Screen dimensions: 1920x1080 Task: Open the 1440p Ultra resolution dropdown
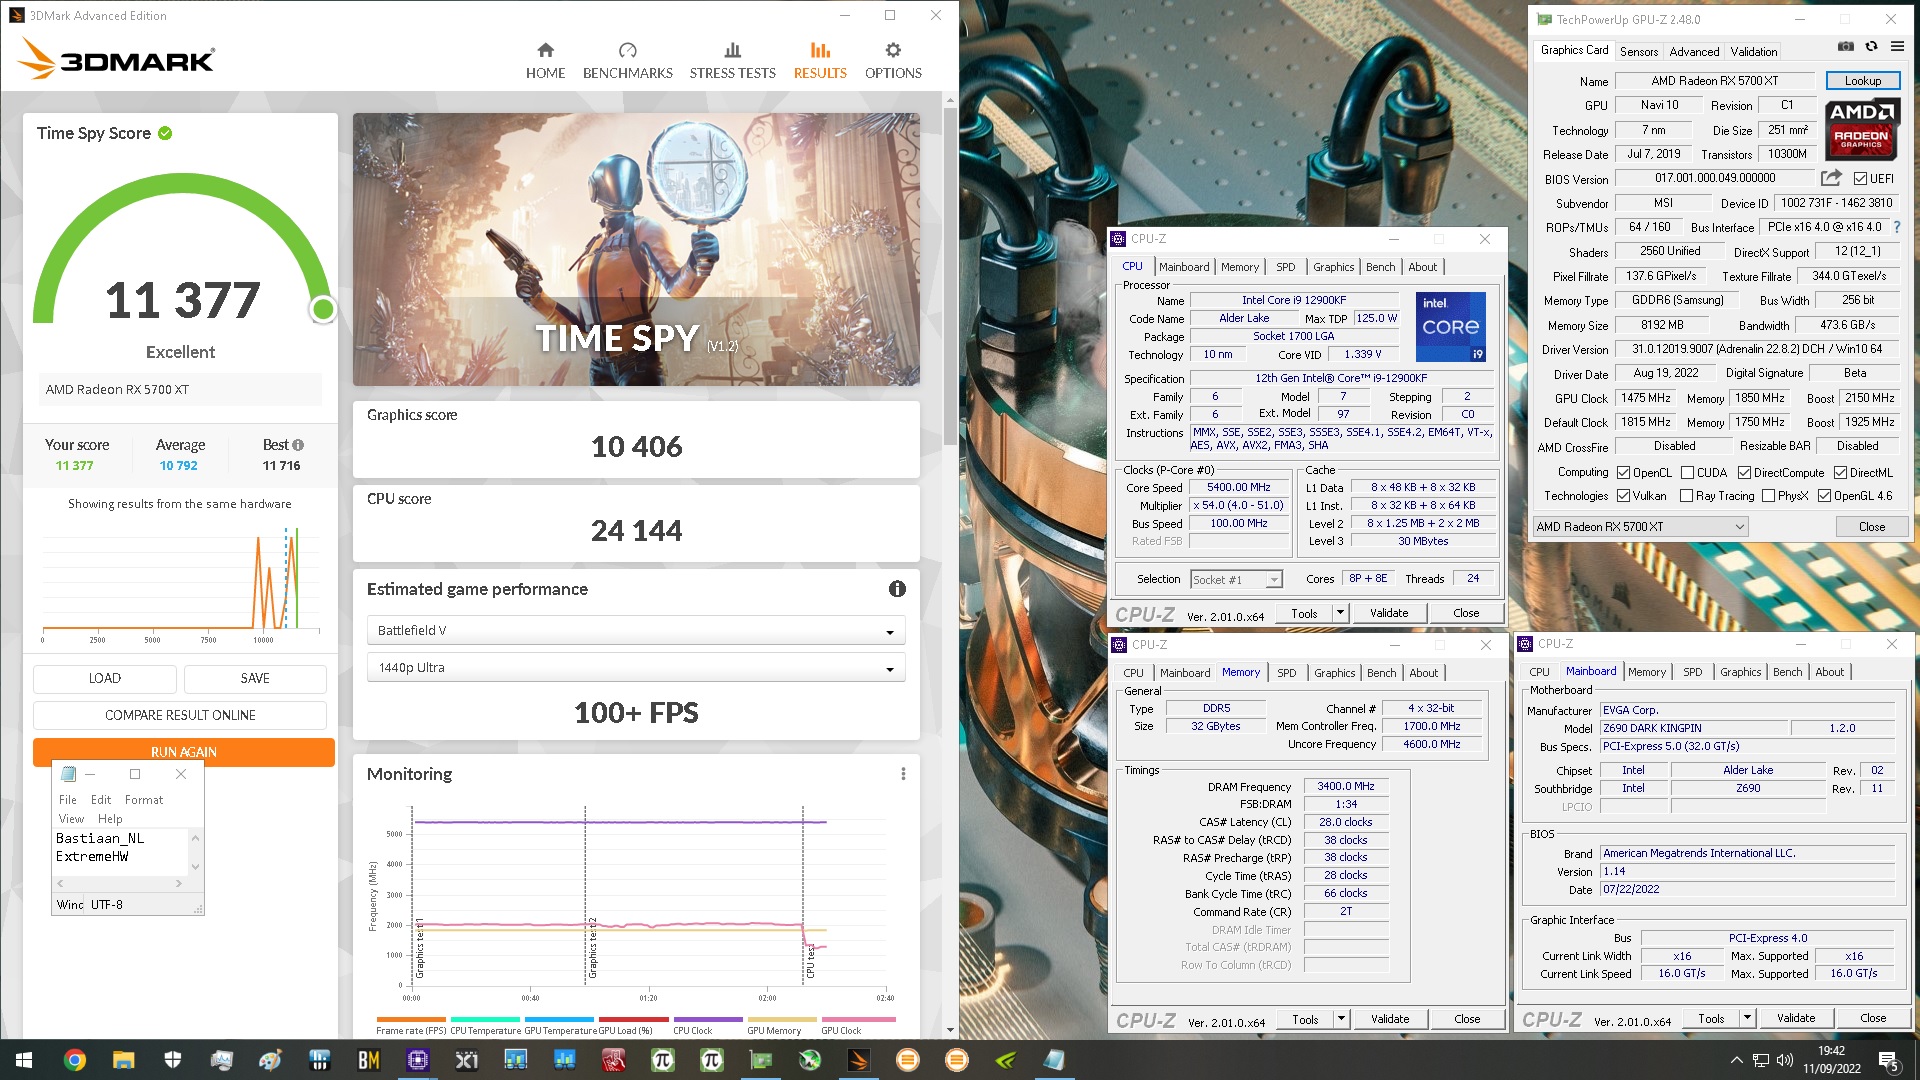[636, 668]
